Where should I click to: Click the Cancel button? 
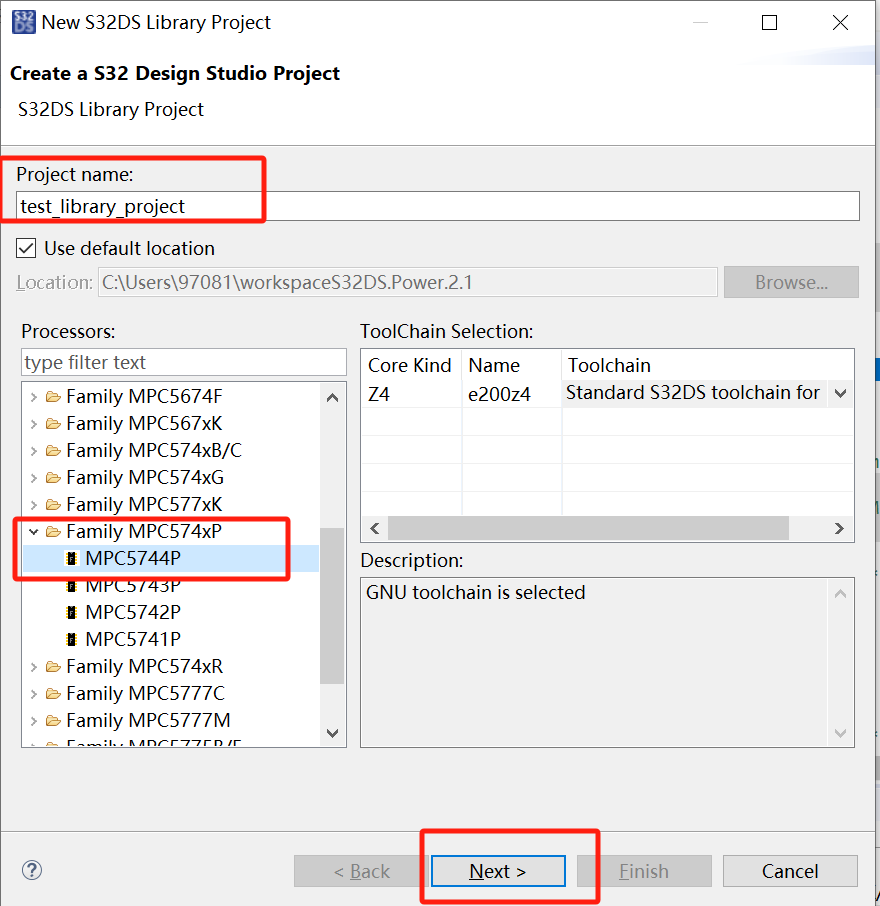790,871
